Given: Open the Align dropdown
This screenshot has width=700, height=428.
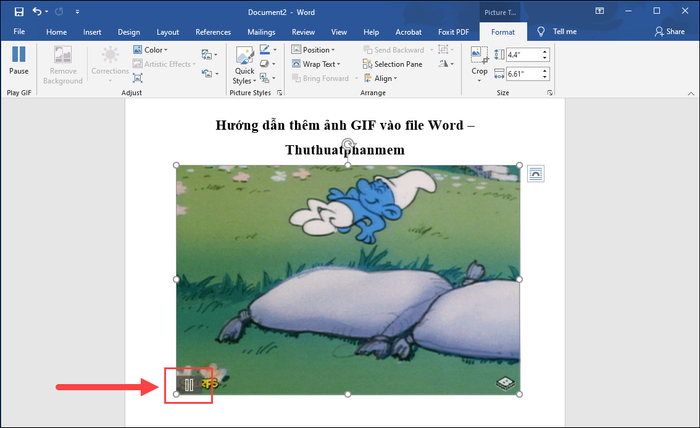Looking at the screenshot, I should point(380,79).
